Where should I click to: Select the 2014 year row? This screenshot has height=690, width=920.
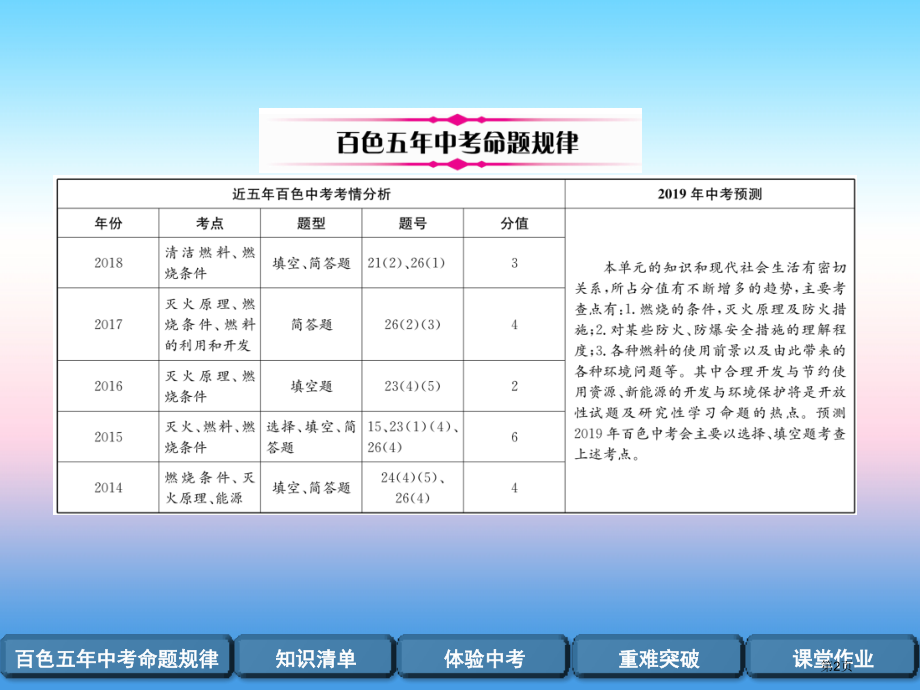click(107, 487)
